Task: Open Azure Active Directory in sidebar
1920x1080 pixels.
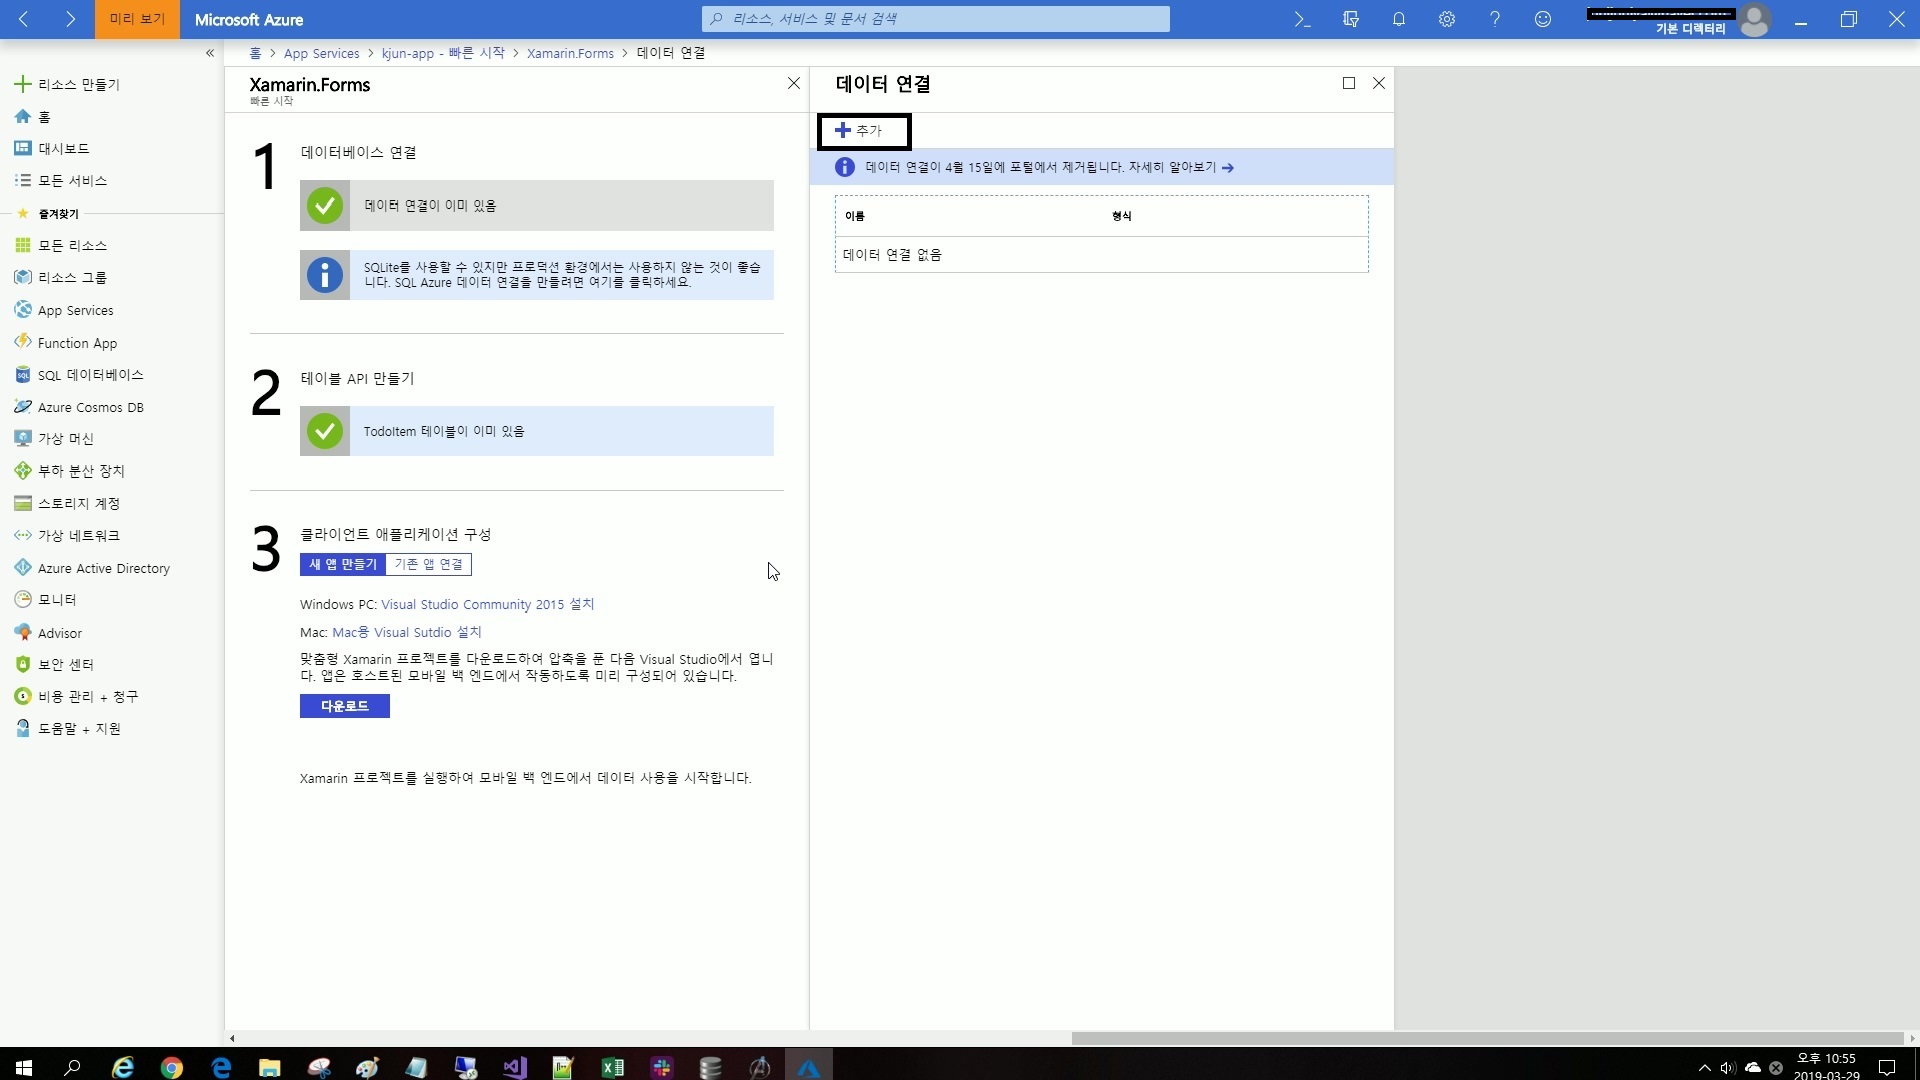Action: tap(103, 568)
